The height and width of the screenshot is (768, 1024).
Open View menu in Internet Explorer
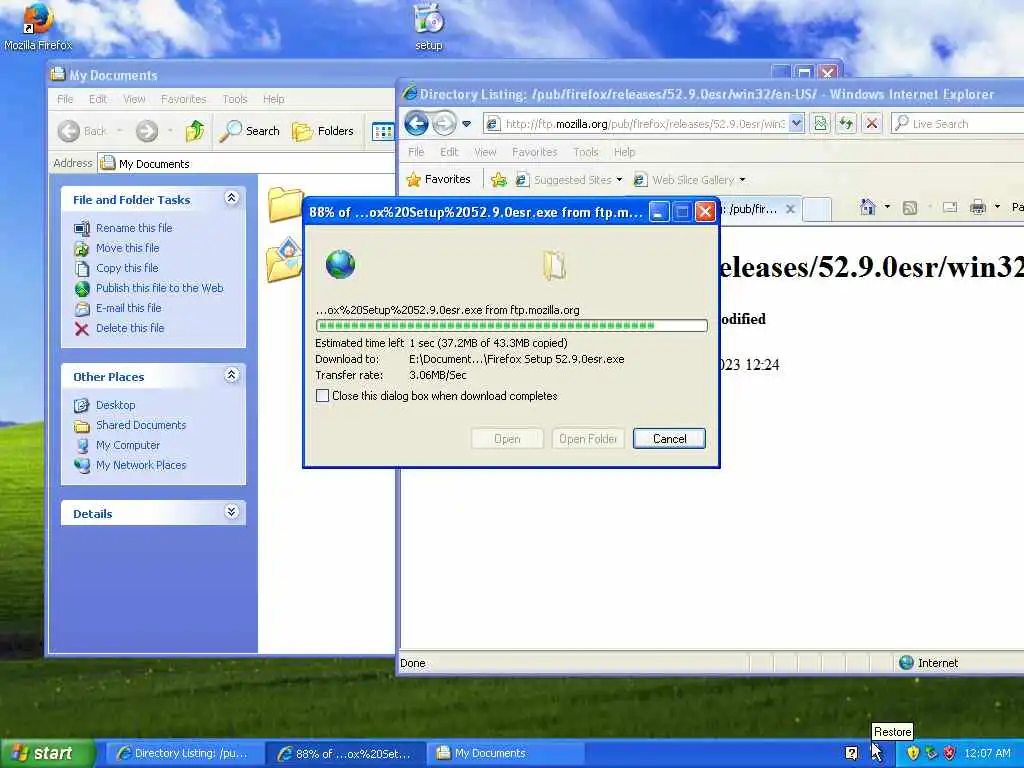pos(485,152)
